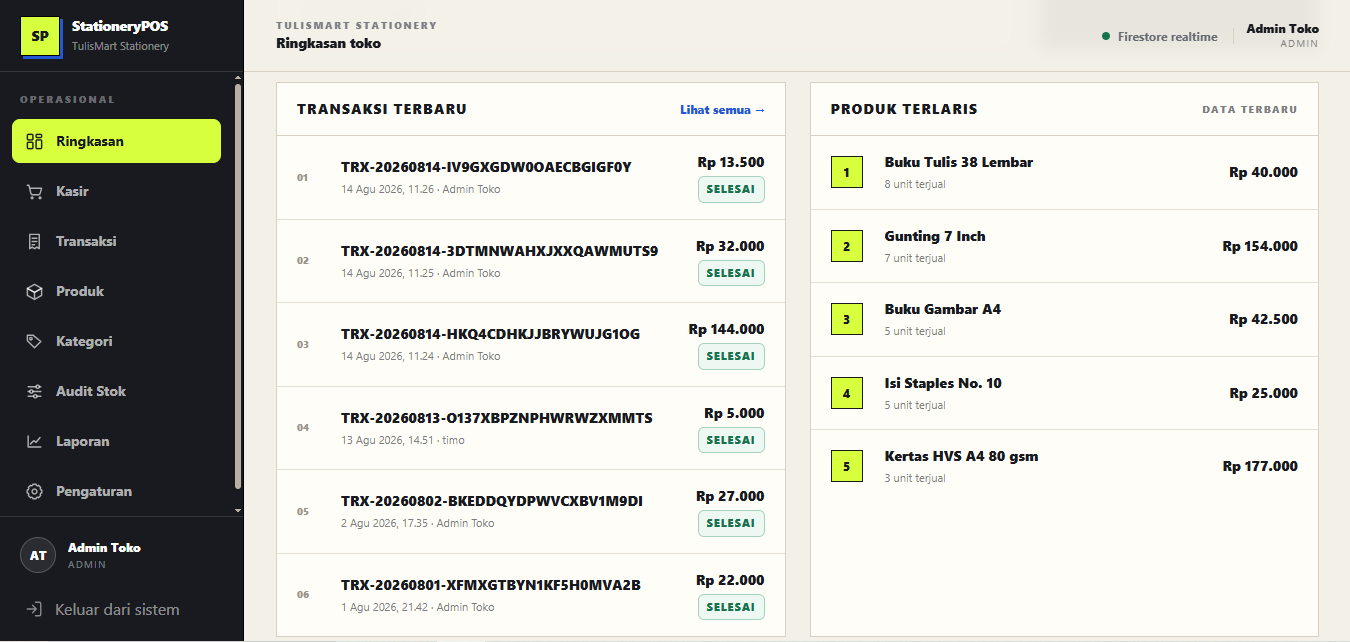
Task: Select transaction TRX-20260814-3DTMNWAHXJXXQAWMUTS9
Action: click(x=531, y=261)
